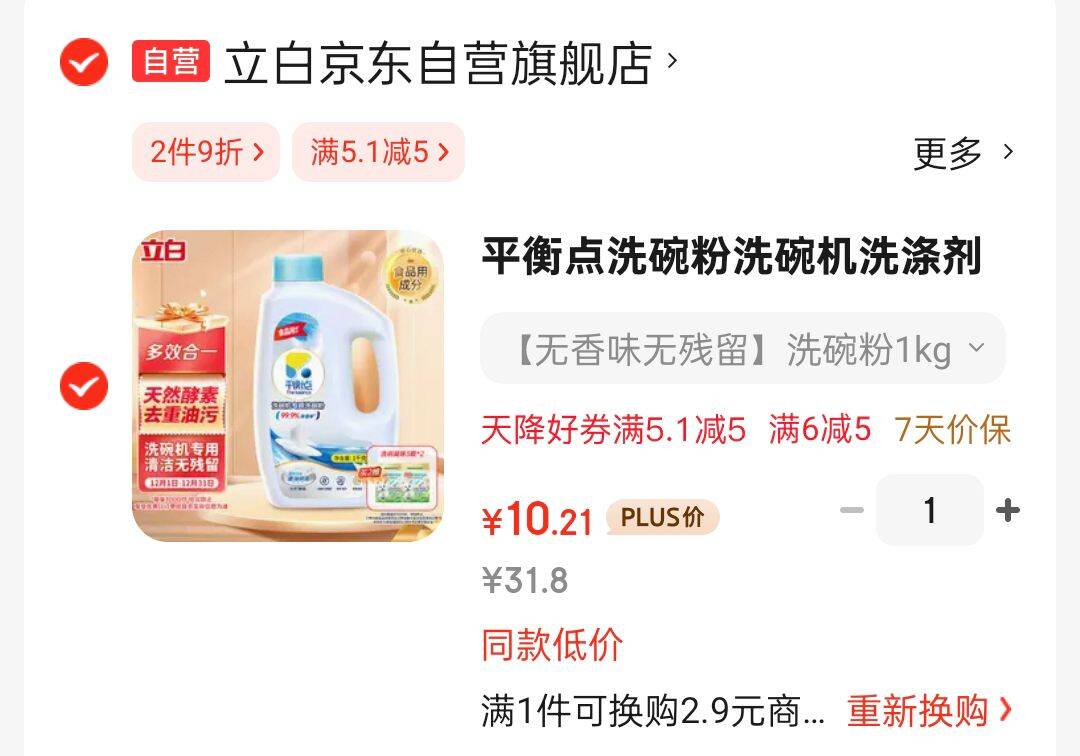
Task: Open the product thumbnail image
Action: (x=288, y=386)
